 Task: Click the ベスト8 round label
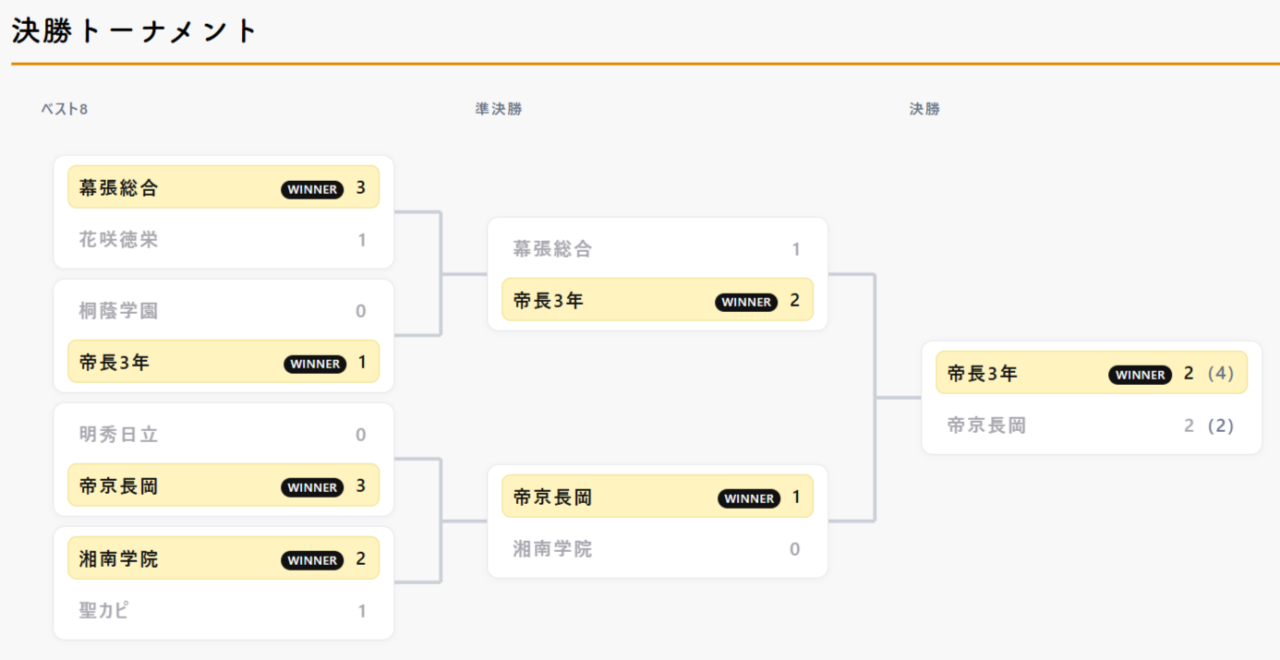click(x=64, y=109)
